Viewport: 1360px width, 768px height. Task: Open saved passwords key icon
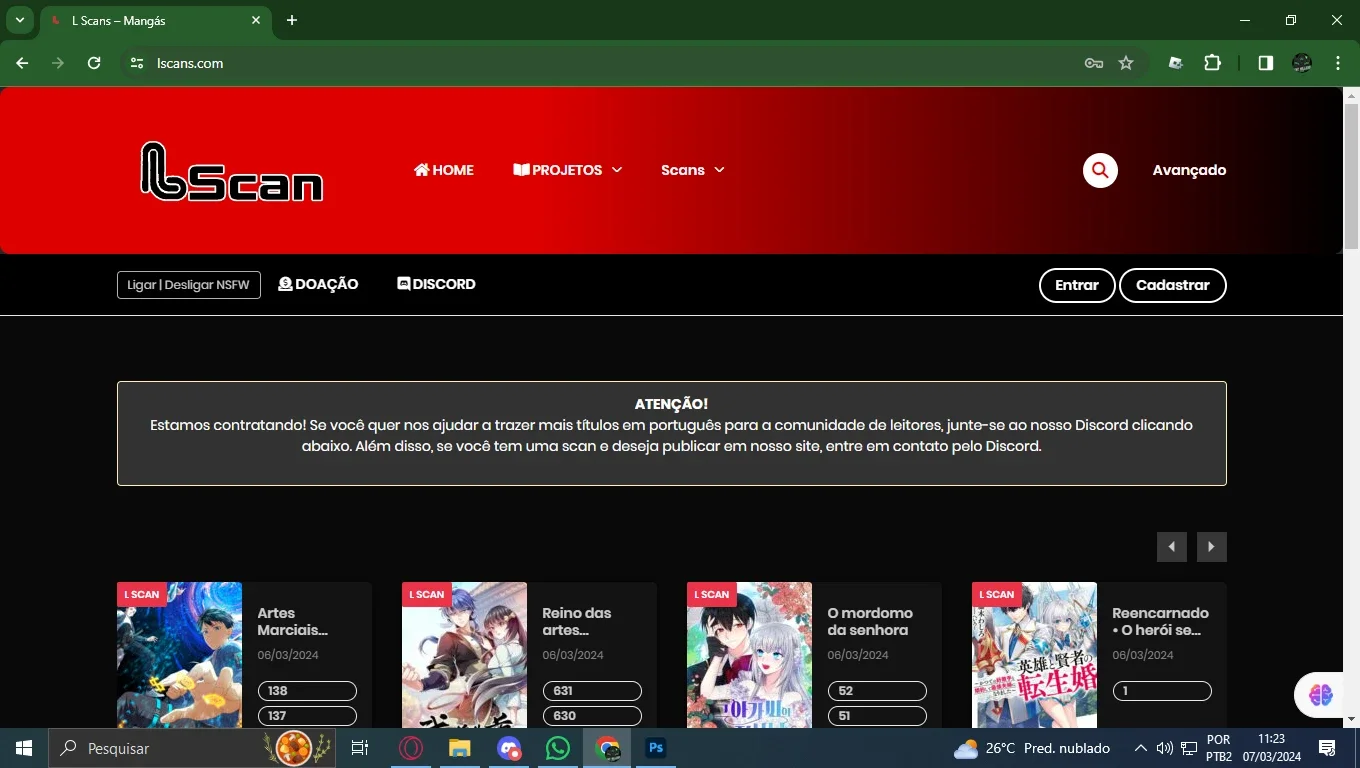pos(1094,63)
